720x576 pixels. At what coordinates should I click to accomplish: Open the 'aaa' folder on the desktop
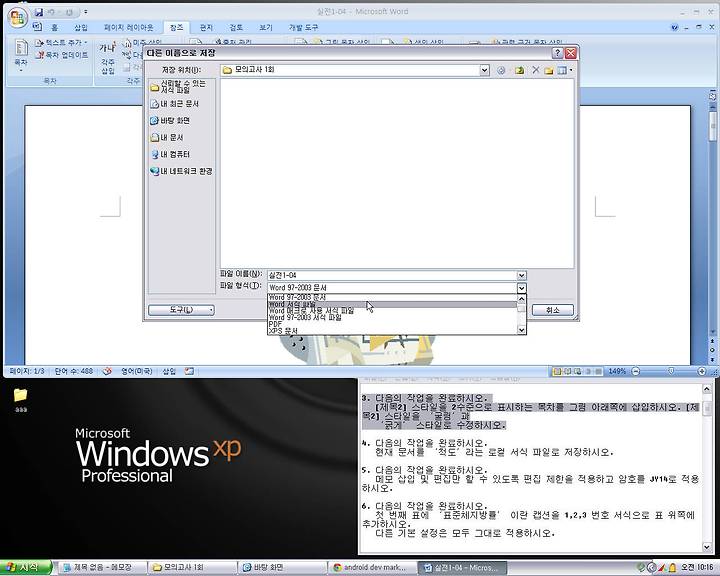tap(21, 400)
